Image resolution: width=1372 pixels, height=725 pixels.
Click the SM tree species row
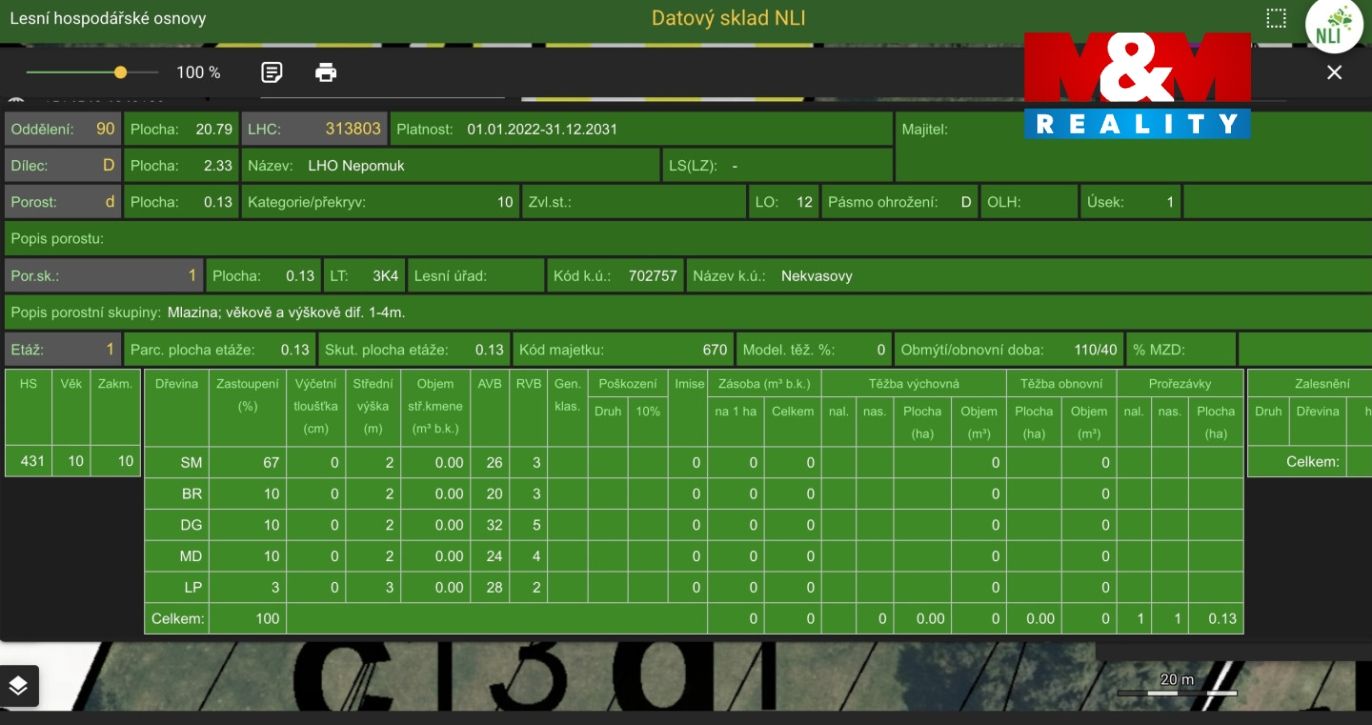(x=694, y=462)
